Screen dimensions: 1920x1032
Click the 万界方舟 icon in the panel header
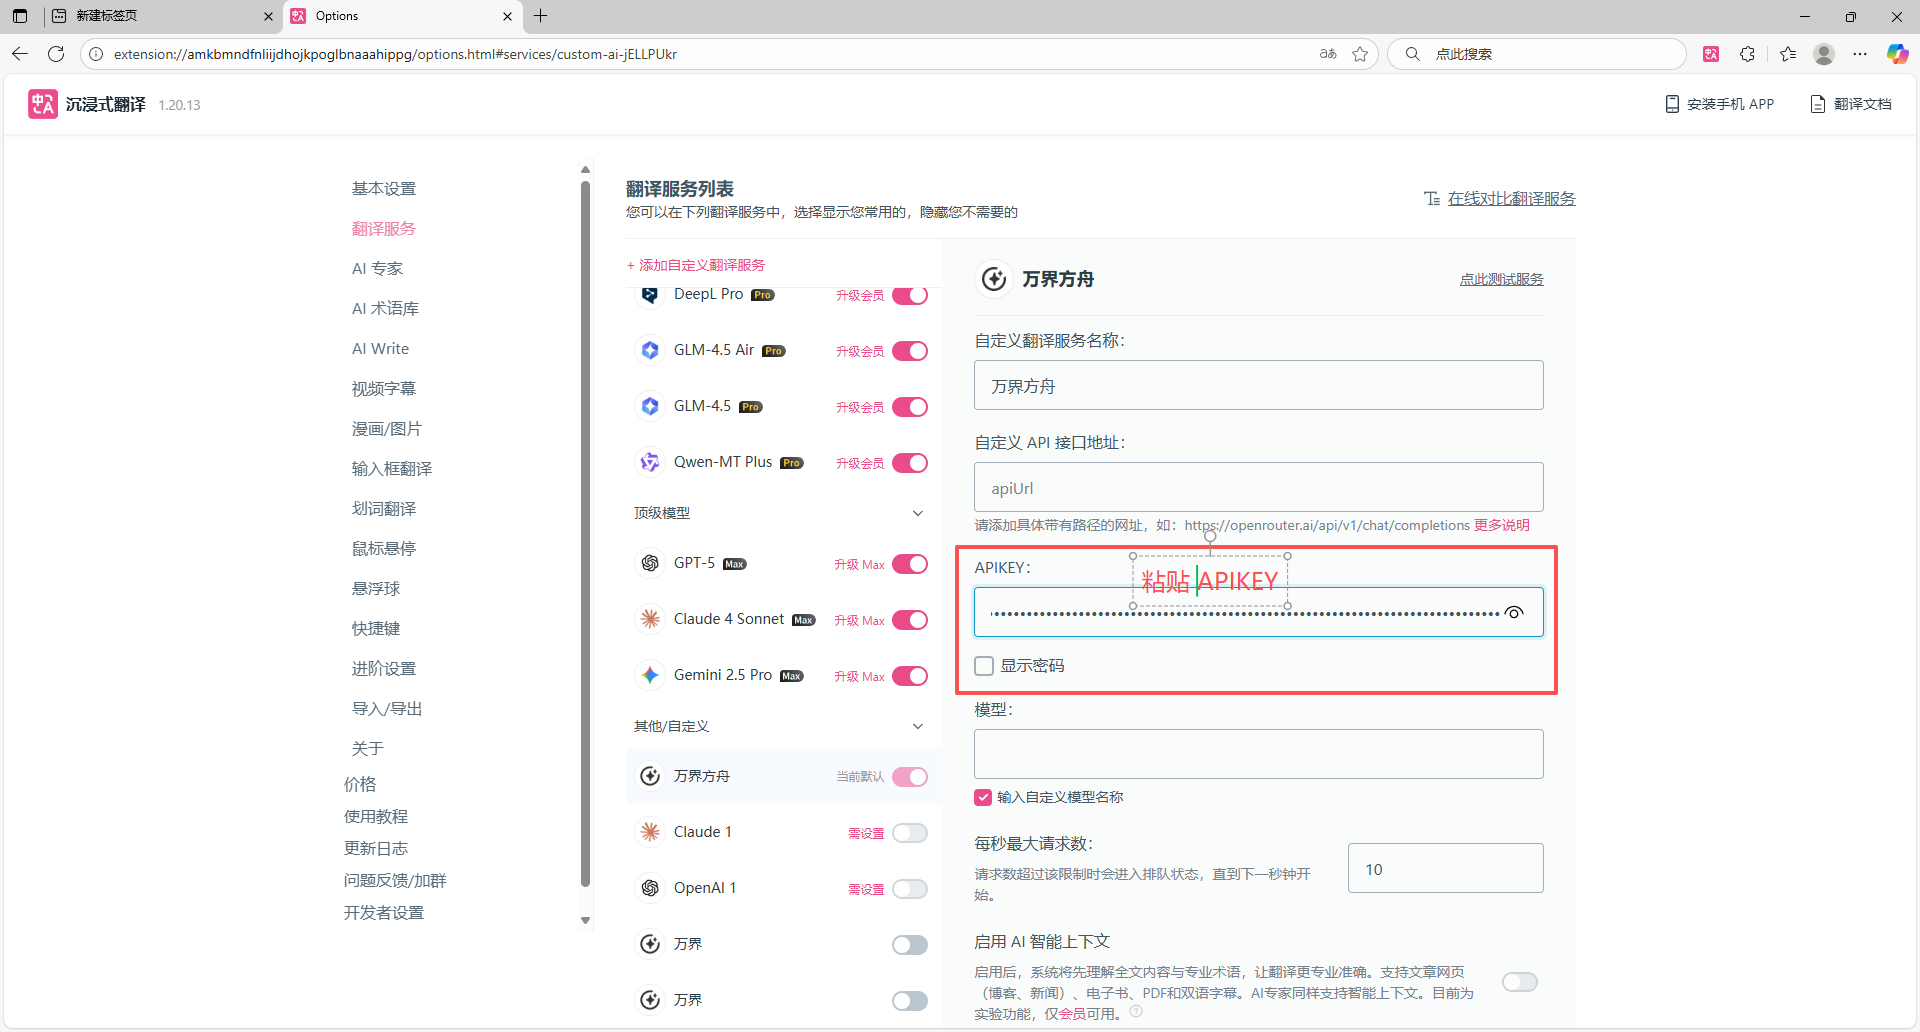[994, 279]
